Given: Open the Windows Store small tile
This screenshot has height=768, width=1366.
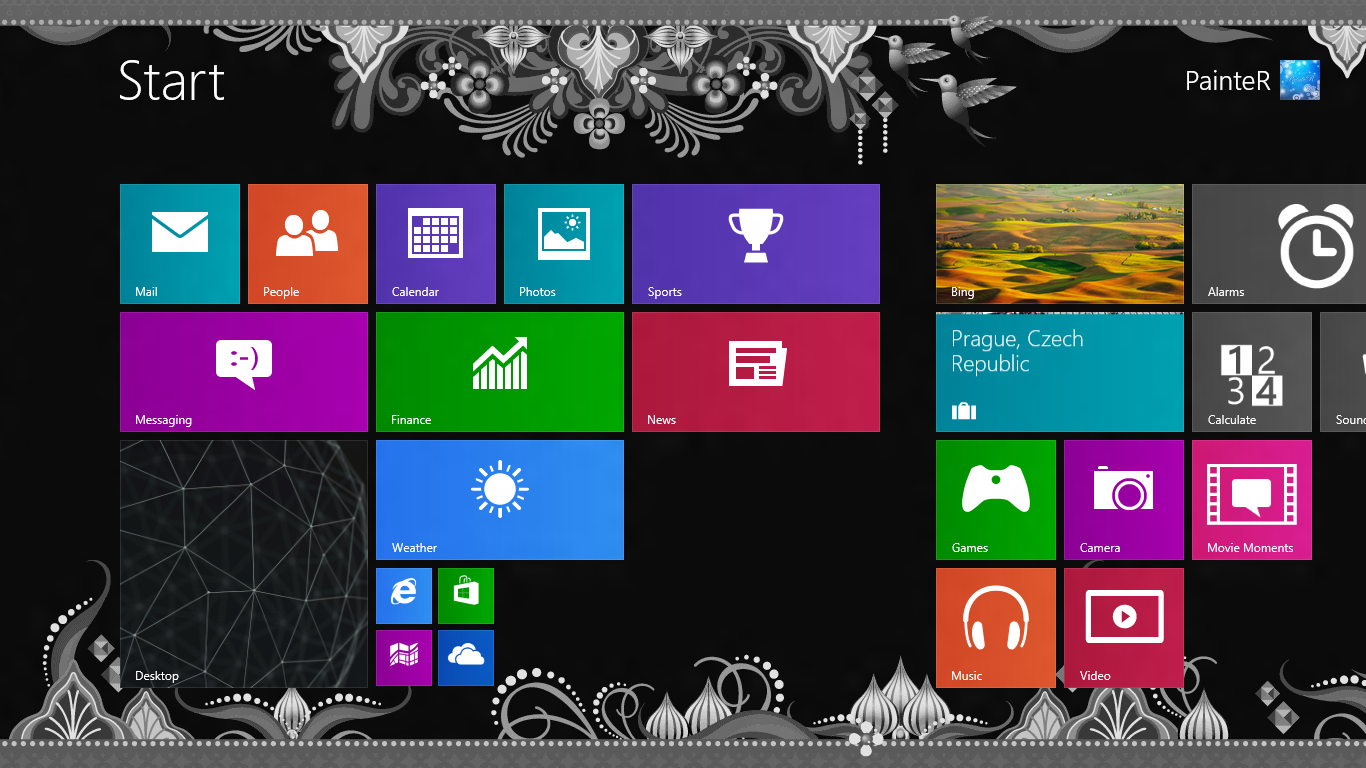Looking at the screenshot, I should 466,595.
